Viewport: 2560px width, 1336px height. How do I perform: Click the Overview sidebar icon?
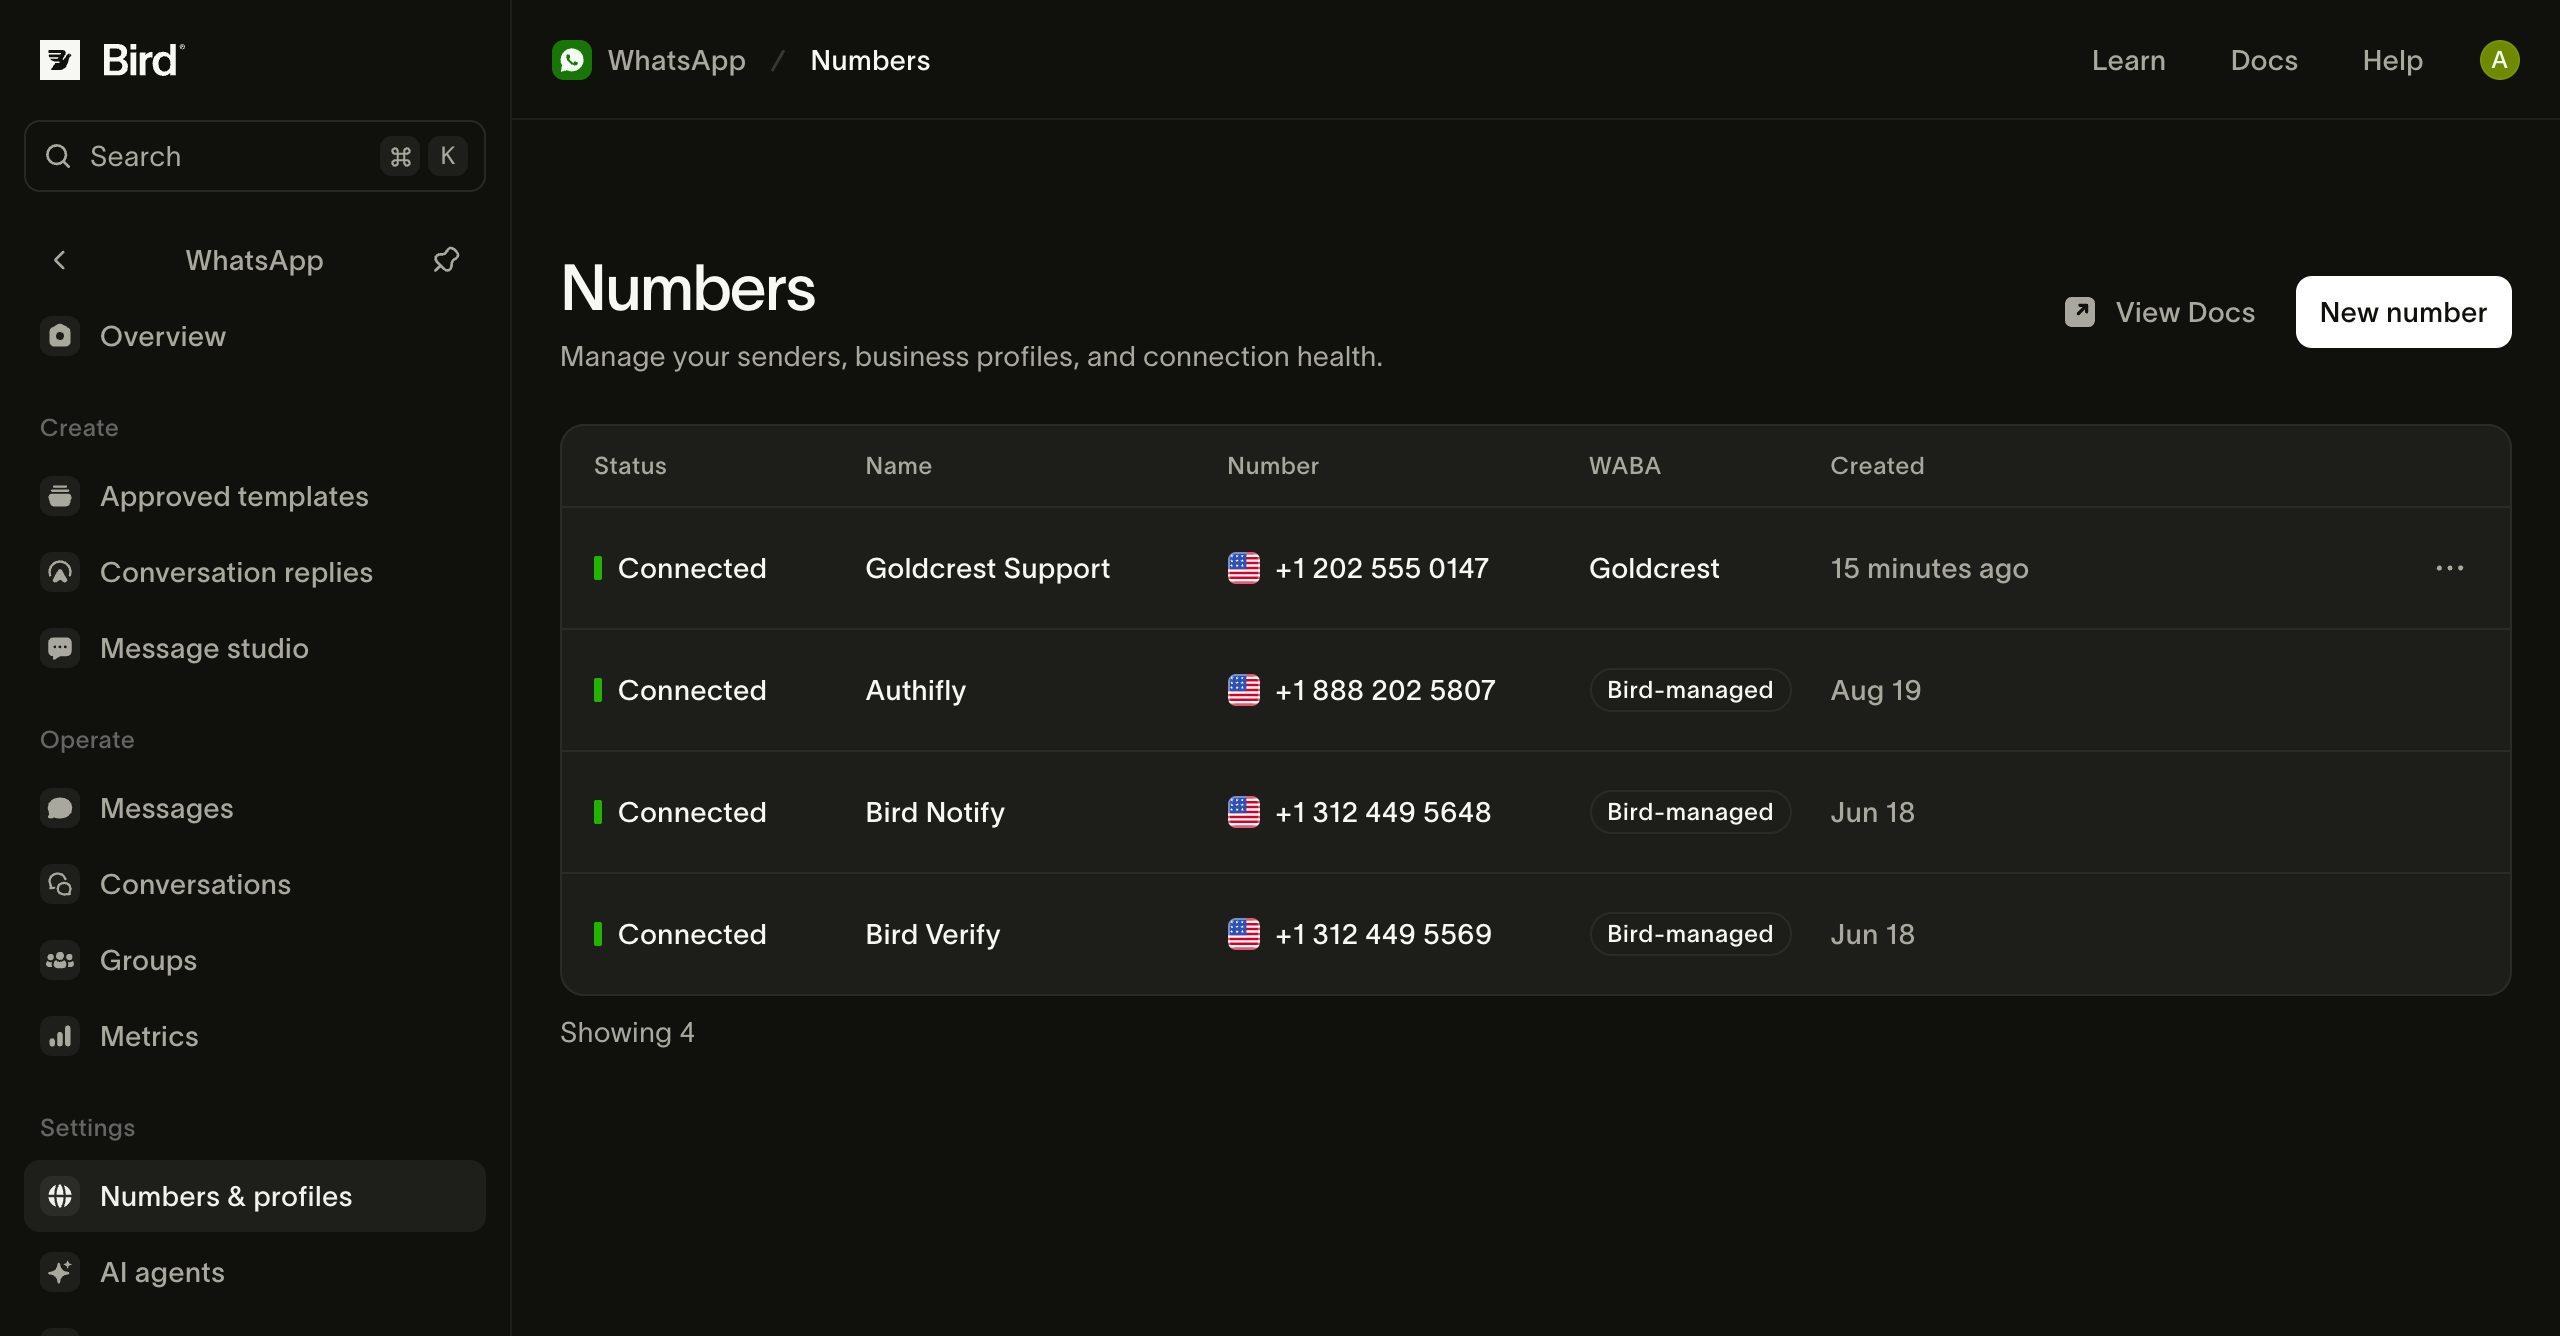(60, 336)
